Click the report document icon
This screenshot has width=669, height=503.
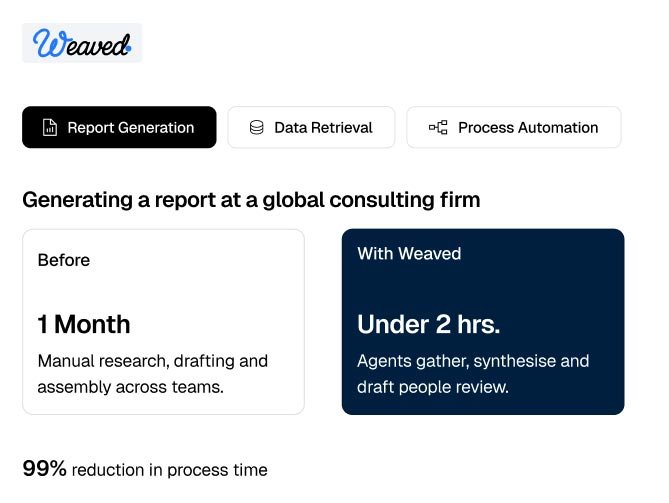tap(50, 128)
